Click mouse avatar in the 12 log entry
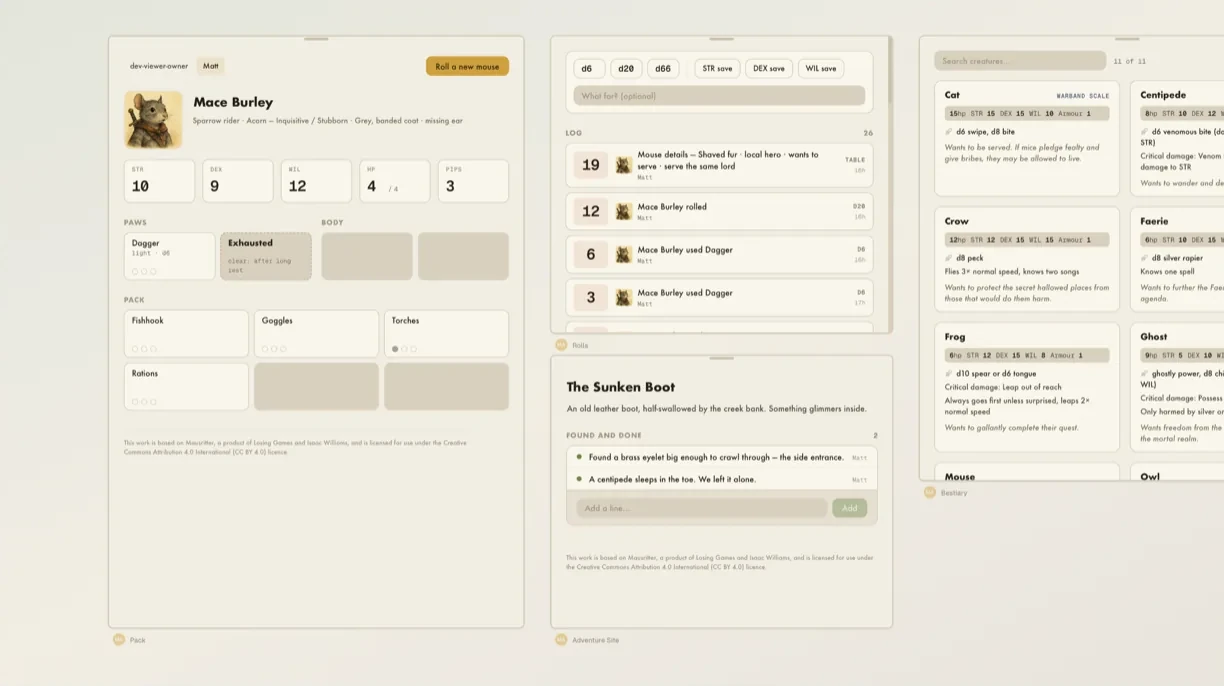This screenshot has width=1224, height=686. [623, 212]
